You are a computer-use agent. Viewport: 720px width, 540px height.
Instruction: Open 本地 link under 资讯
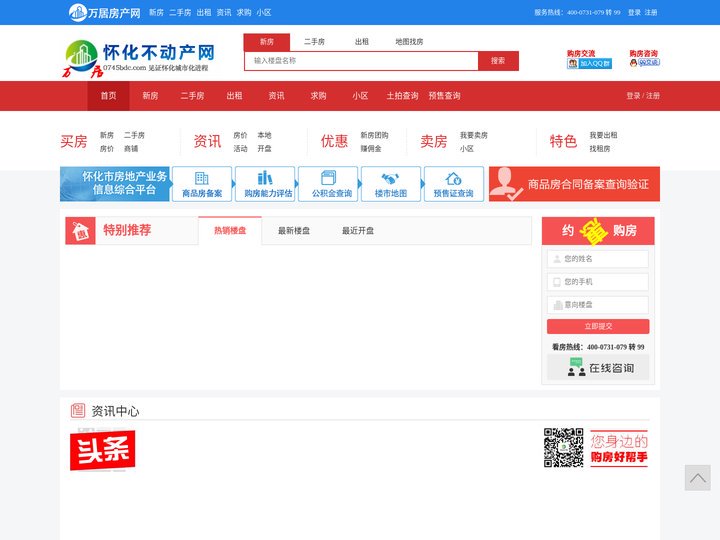[264, 135]
